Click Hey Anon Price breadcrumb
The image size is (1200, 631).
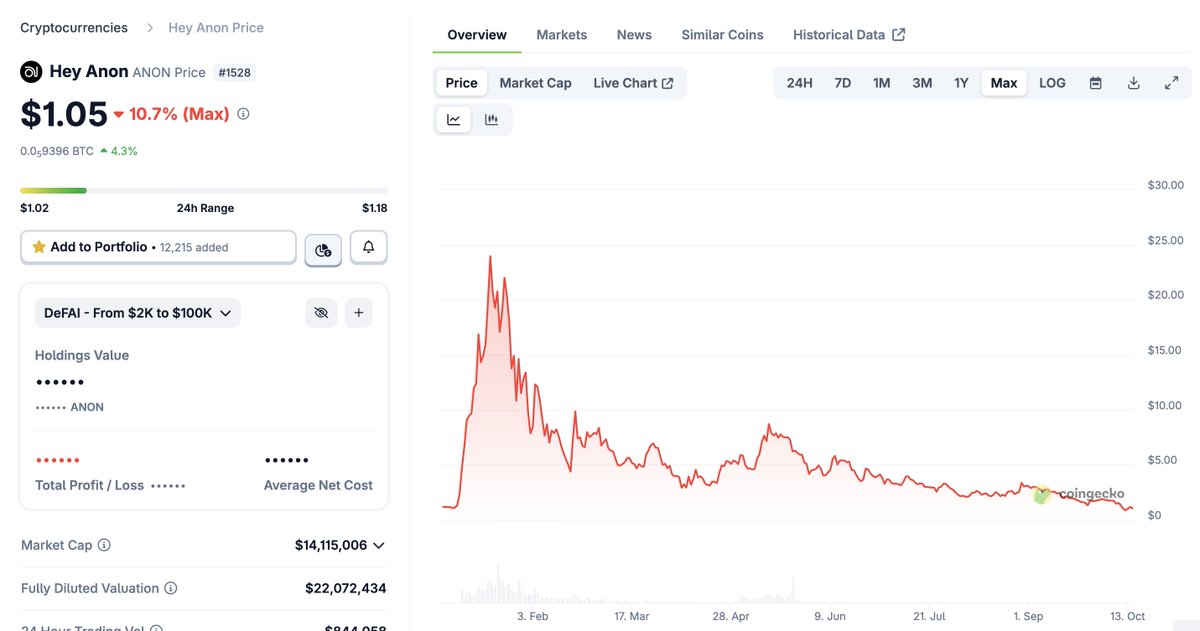[x=216, y=27]
